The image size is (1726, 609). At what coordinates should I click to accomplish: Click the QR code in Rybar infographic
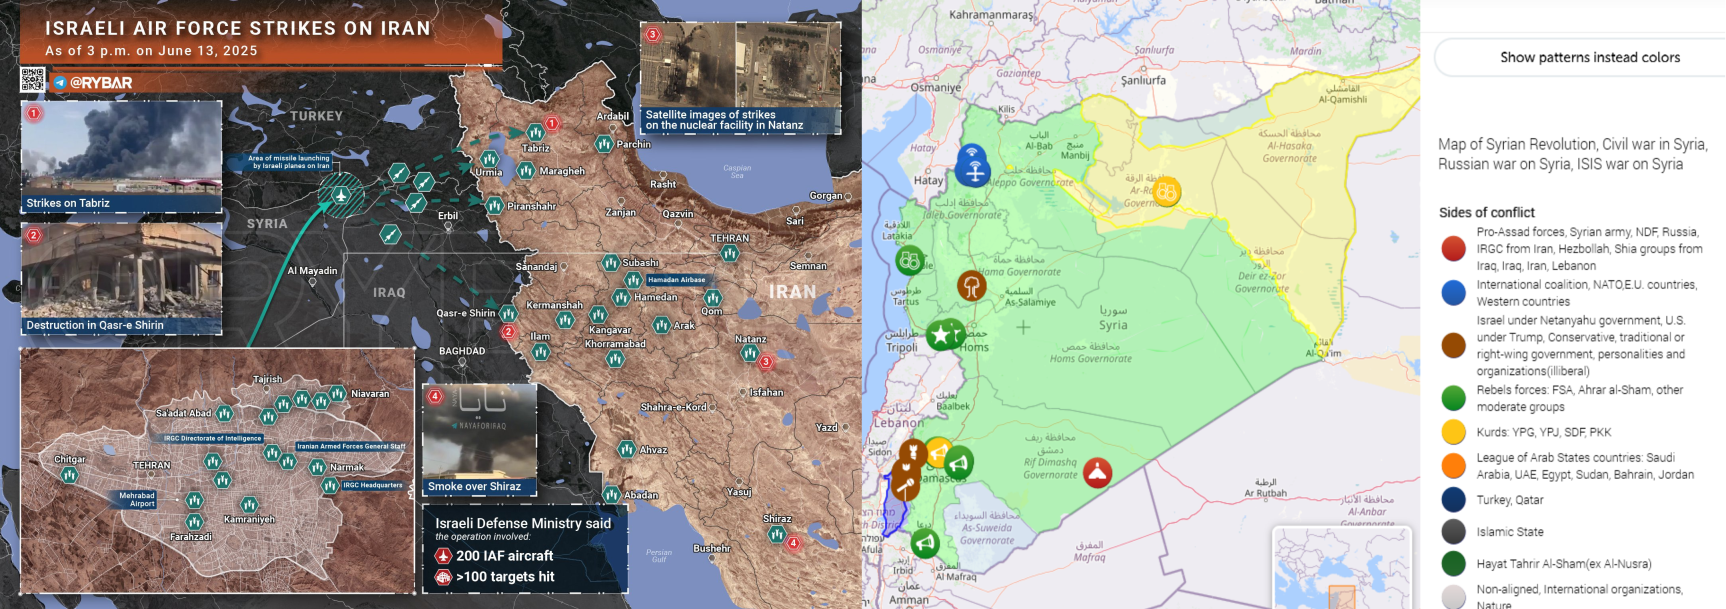tap(32, 81)
